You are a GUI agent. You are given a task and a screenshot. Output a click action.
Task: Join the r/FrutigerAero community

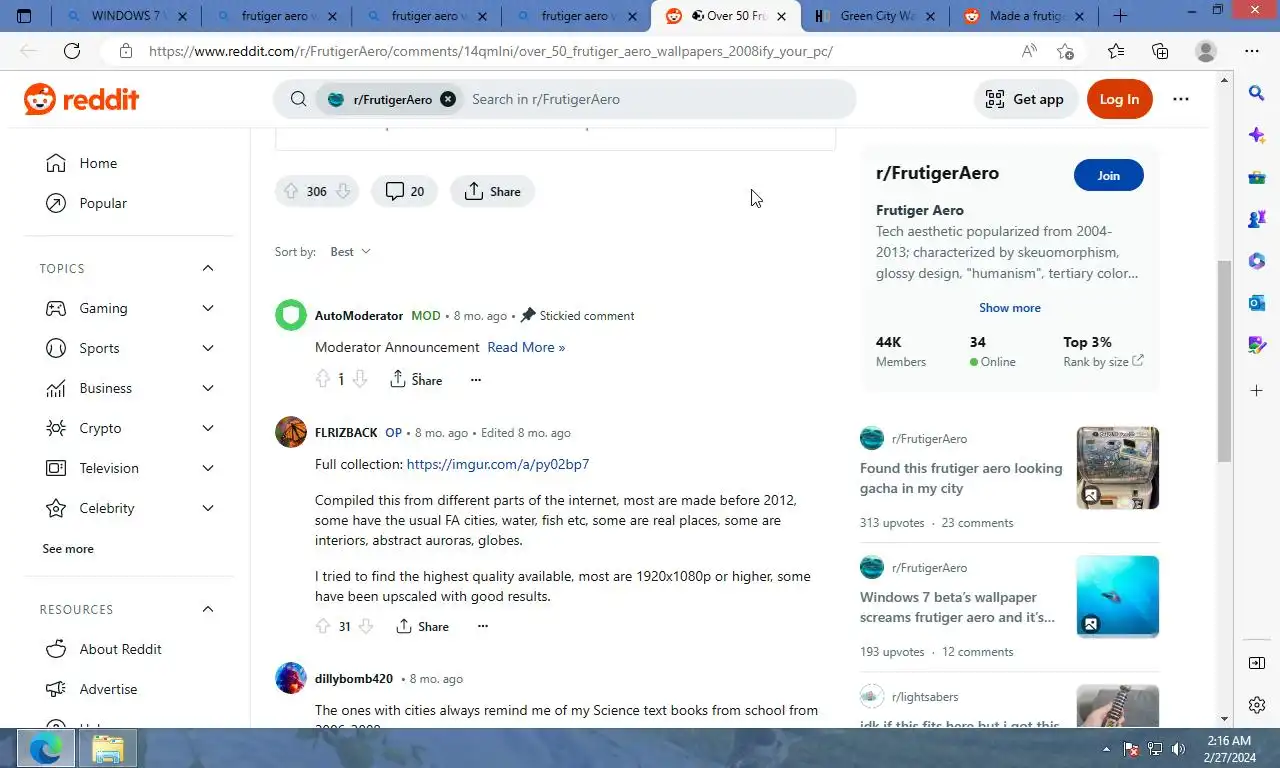pos(1109,175)
